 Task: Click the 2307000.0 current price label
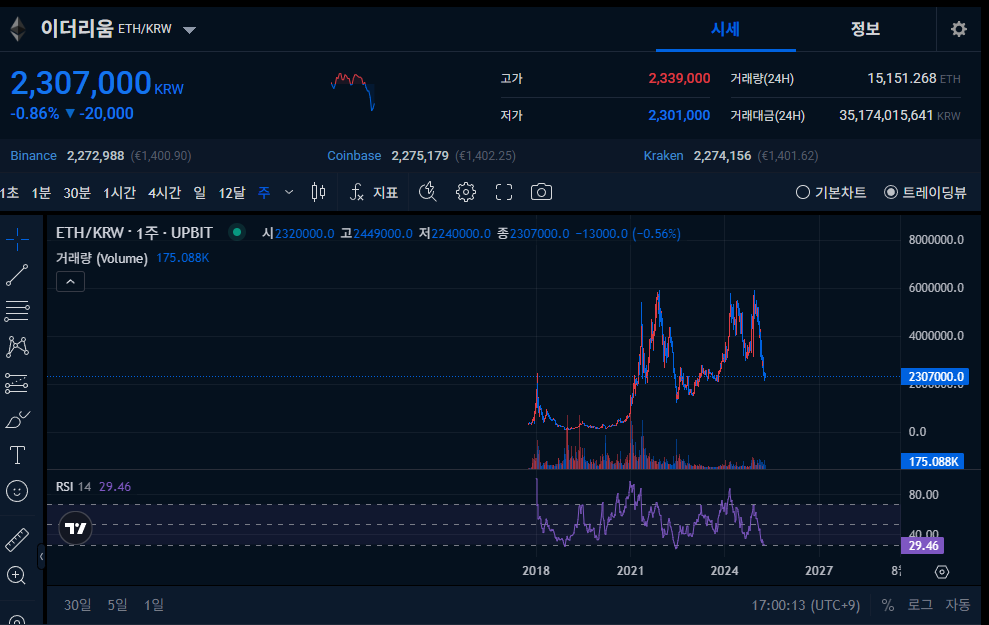tap(936, 377)
